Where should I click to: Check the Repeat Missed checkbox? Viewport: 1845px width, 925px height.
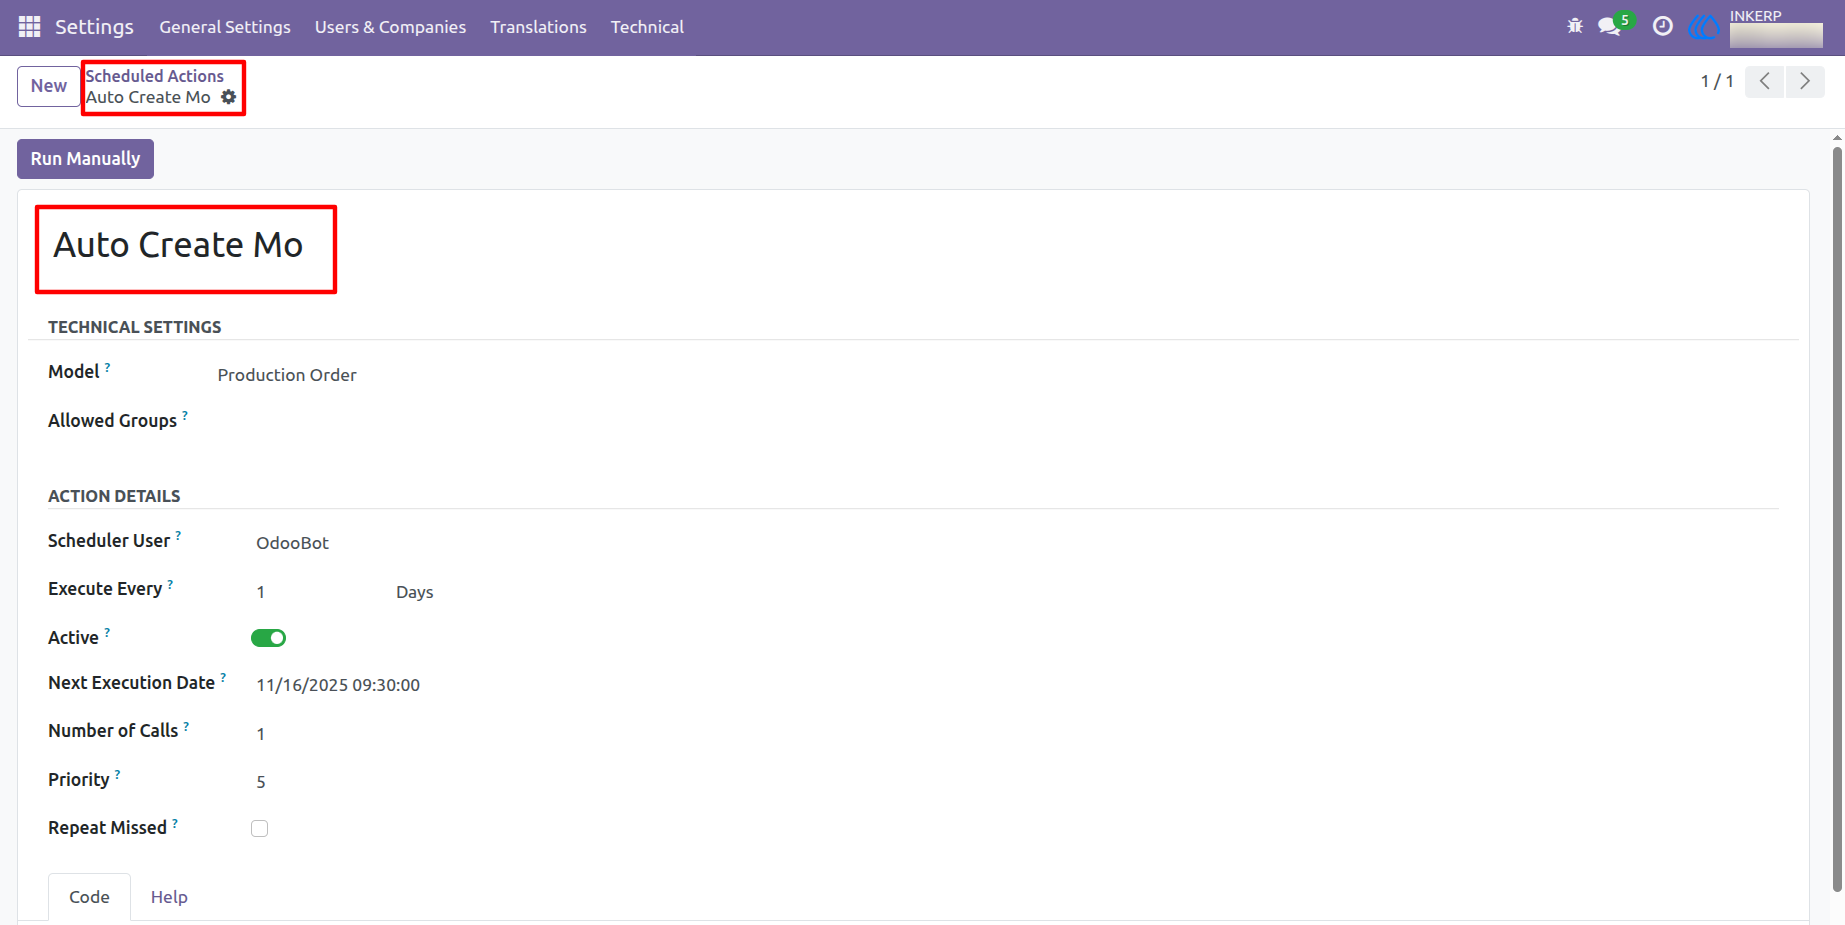tap(259, 828)
